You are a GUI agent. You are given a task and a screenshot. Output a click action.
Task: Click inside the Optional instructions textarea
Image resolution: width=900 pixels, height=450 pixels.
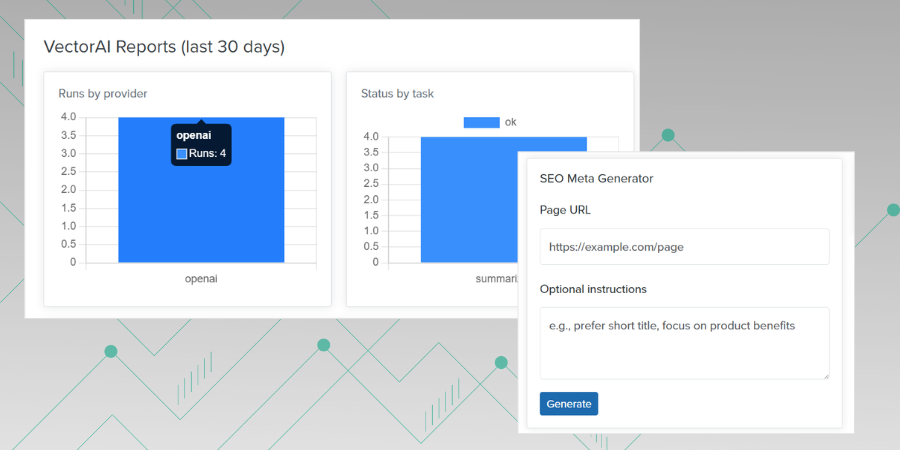(684, 342)
